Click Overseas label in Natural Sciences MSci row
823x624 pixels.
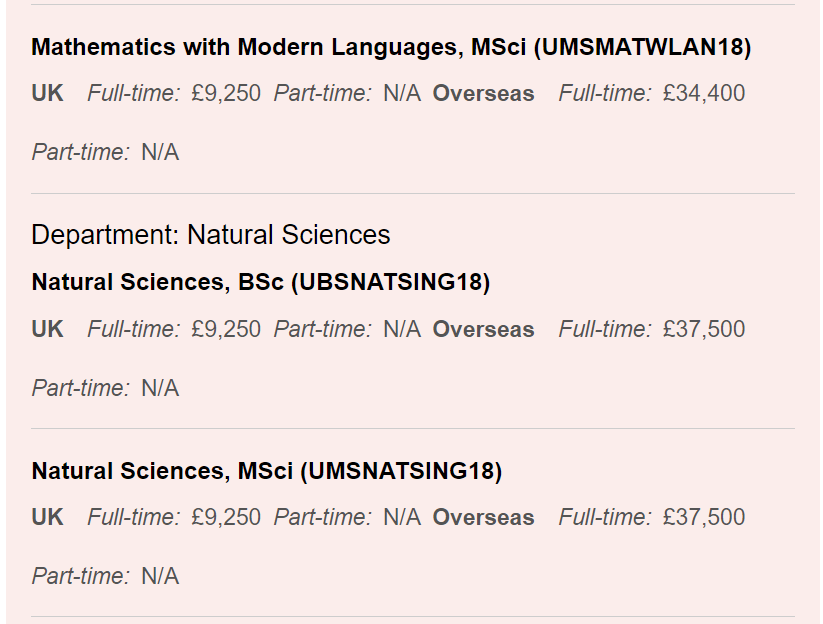(x=483, y=517)
